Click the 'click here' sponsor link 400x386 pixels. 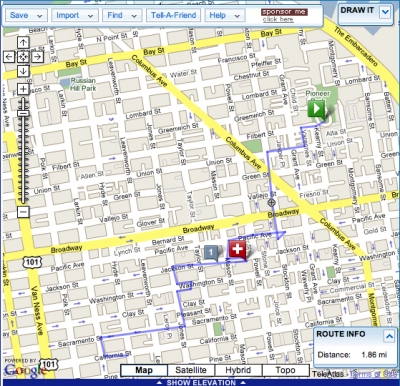click(278, 19)
